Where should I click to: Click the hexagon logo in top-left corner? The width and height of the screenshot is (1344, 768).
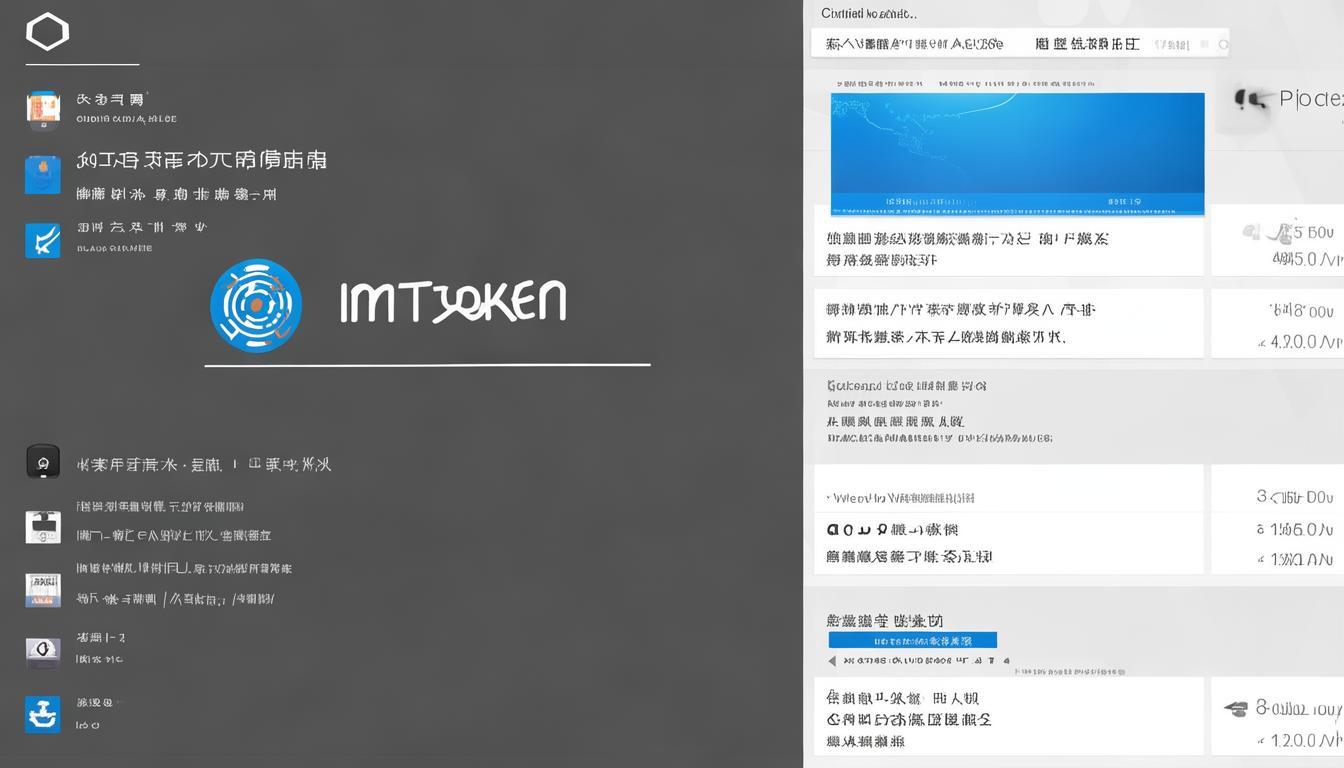click(47, 32)
